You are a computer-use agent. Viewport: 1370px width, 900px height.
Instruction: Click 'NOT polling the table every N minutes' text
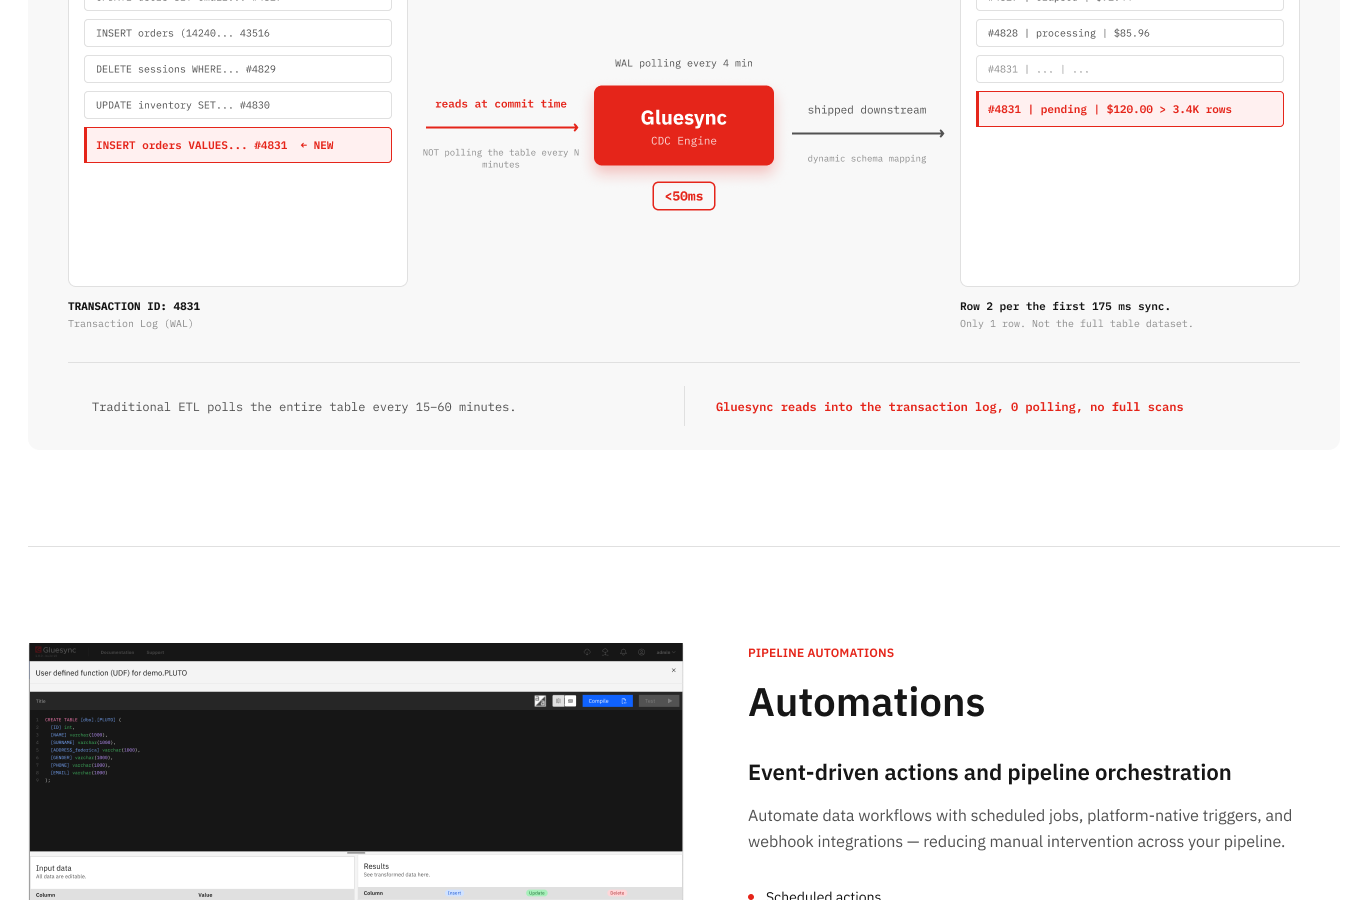click(x=501, y=159)
